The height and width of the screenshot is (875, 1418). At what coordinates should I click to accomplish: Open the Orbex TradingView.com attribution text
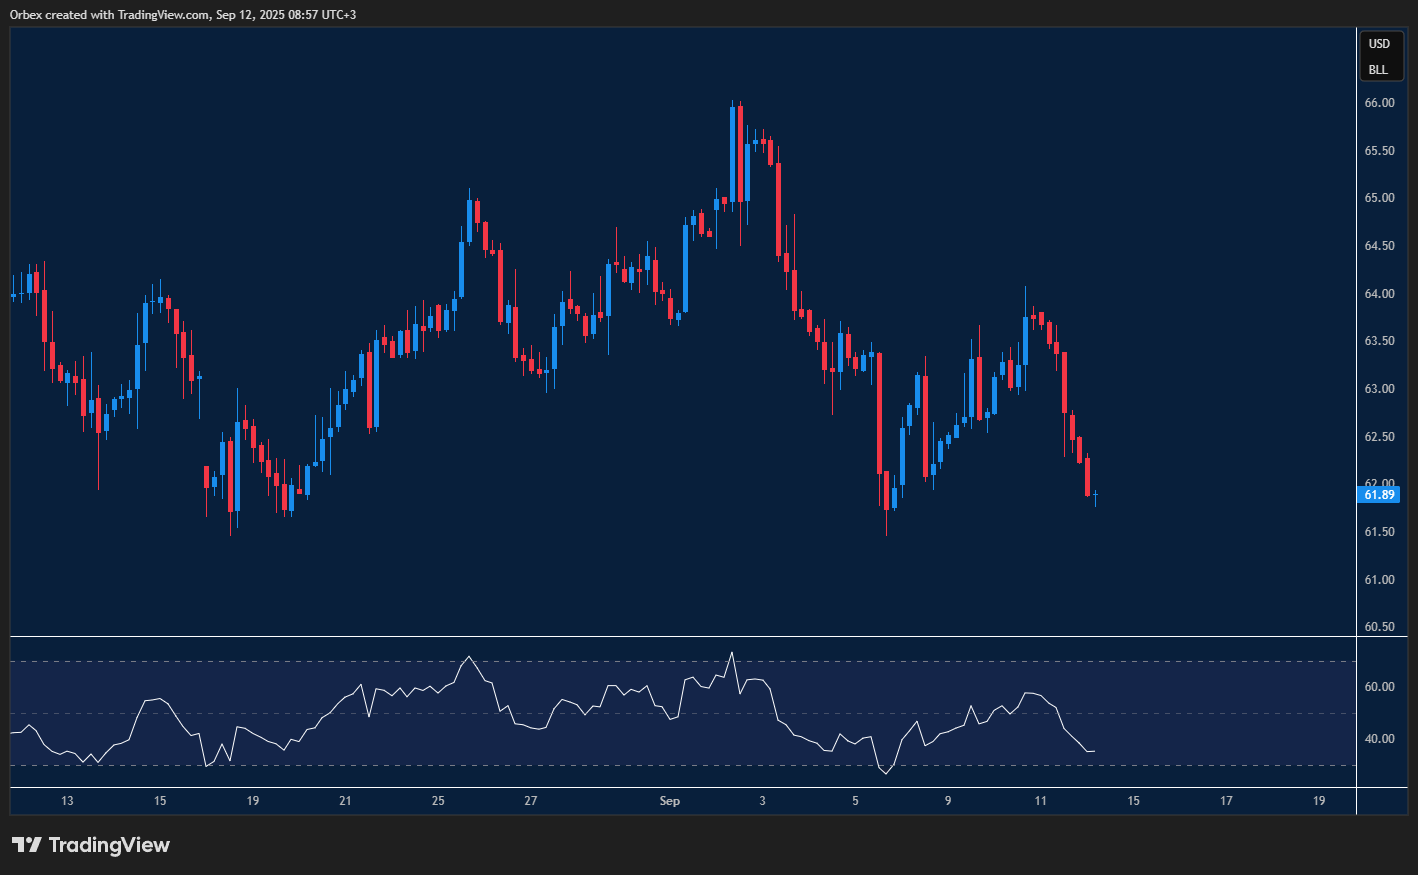click(183, 14)
